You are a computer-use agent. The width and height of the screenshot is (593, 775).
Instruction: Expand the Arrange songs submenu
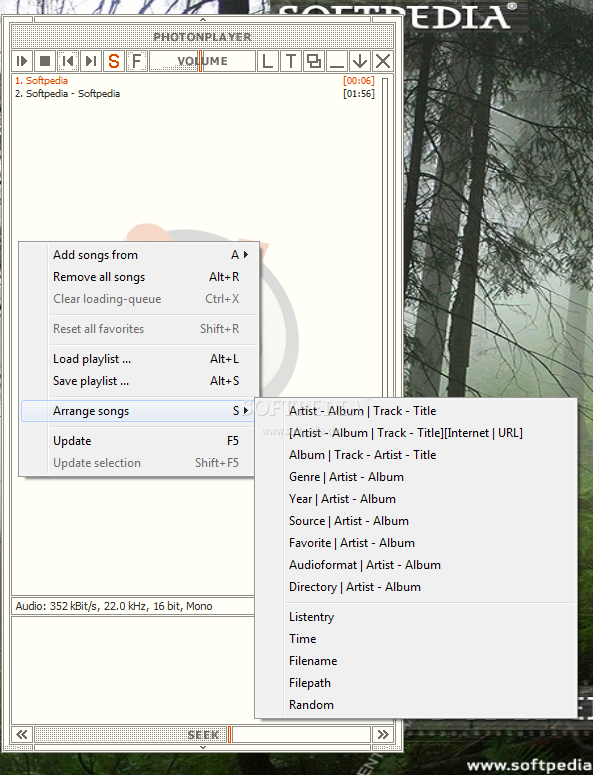pos(139,411)
